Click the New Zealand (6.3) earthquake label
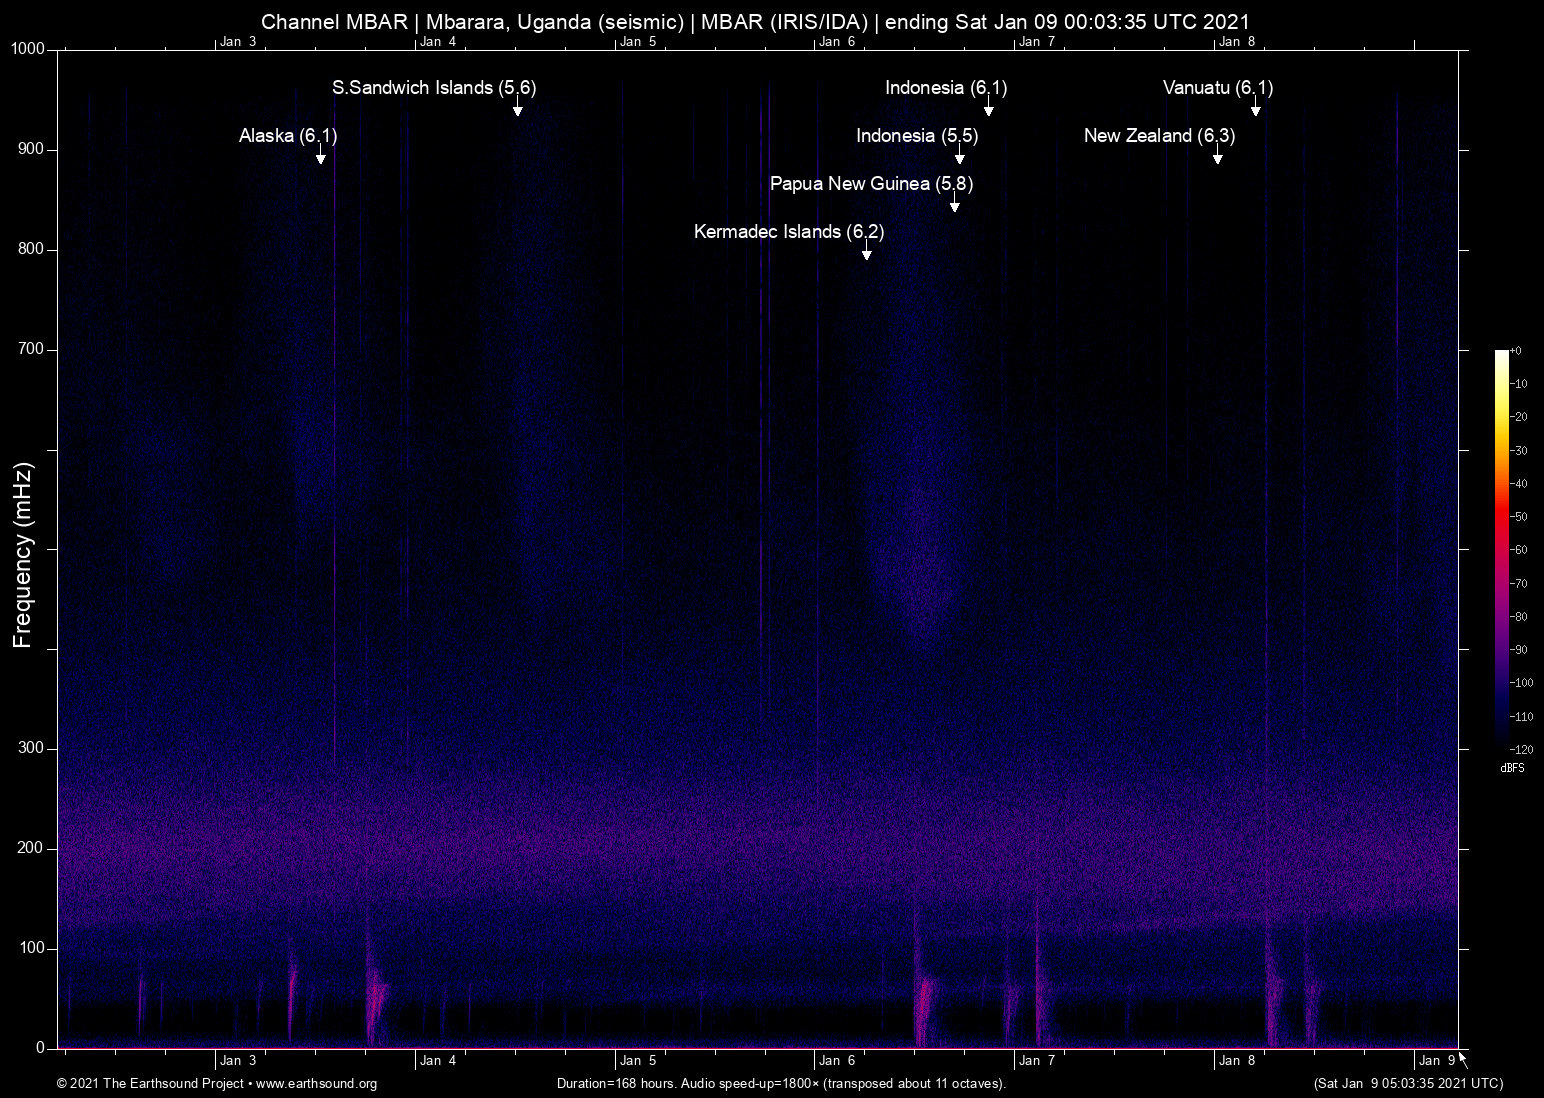1544x1098 pixels. coord(1159,136)
